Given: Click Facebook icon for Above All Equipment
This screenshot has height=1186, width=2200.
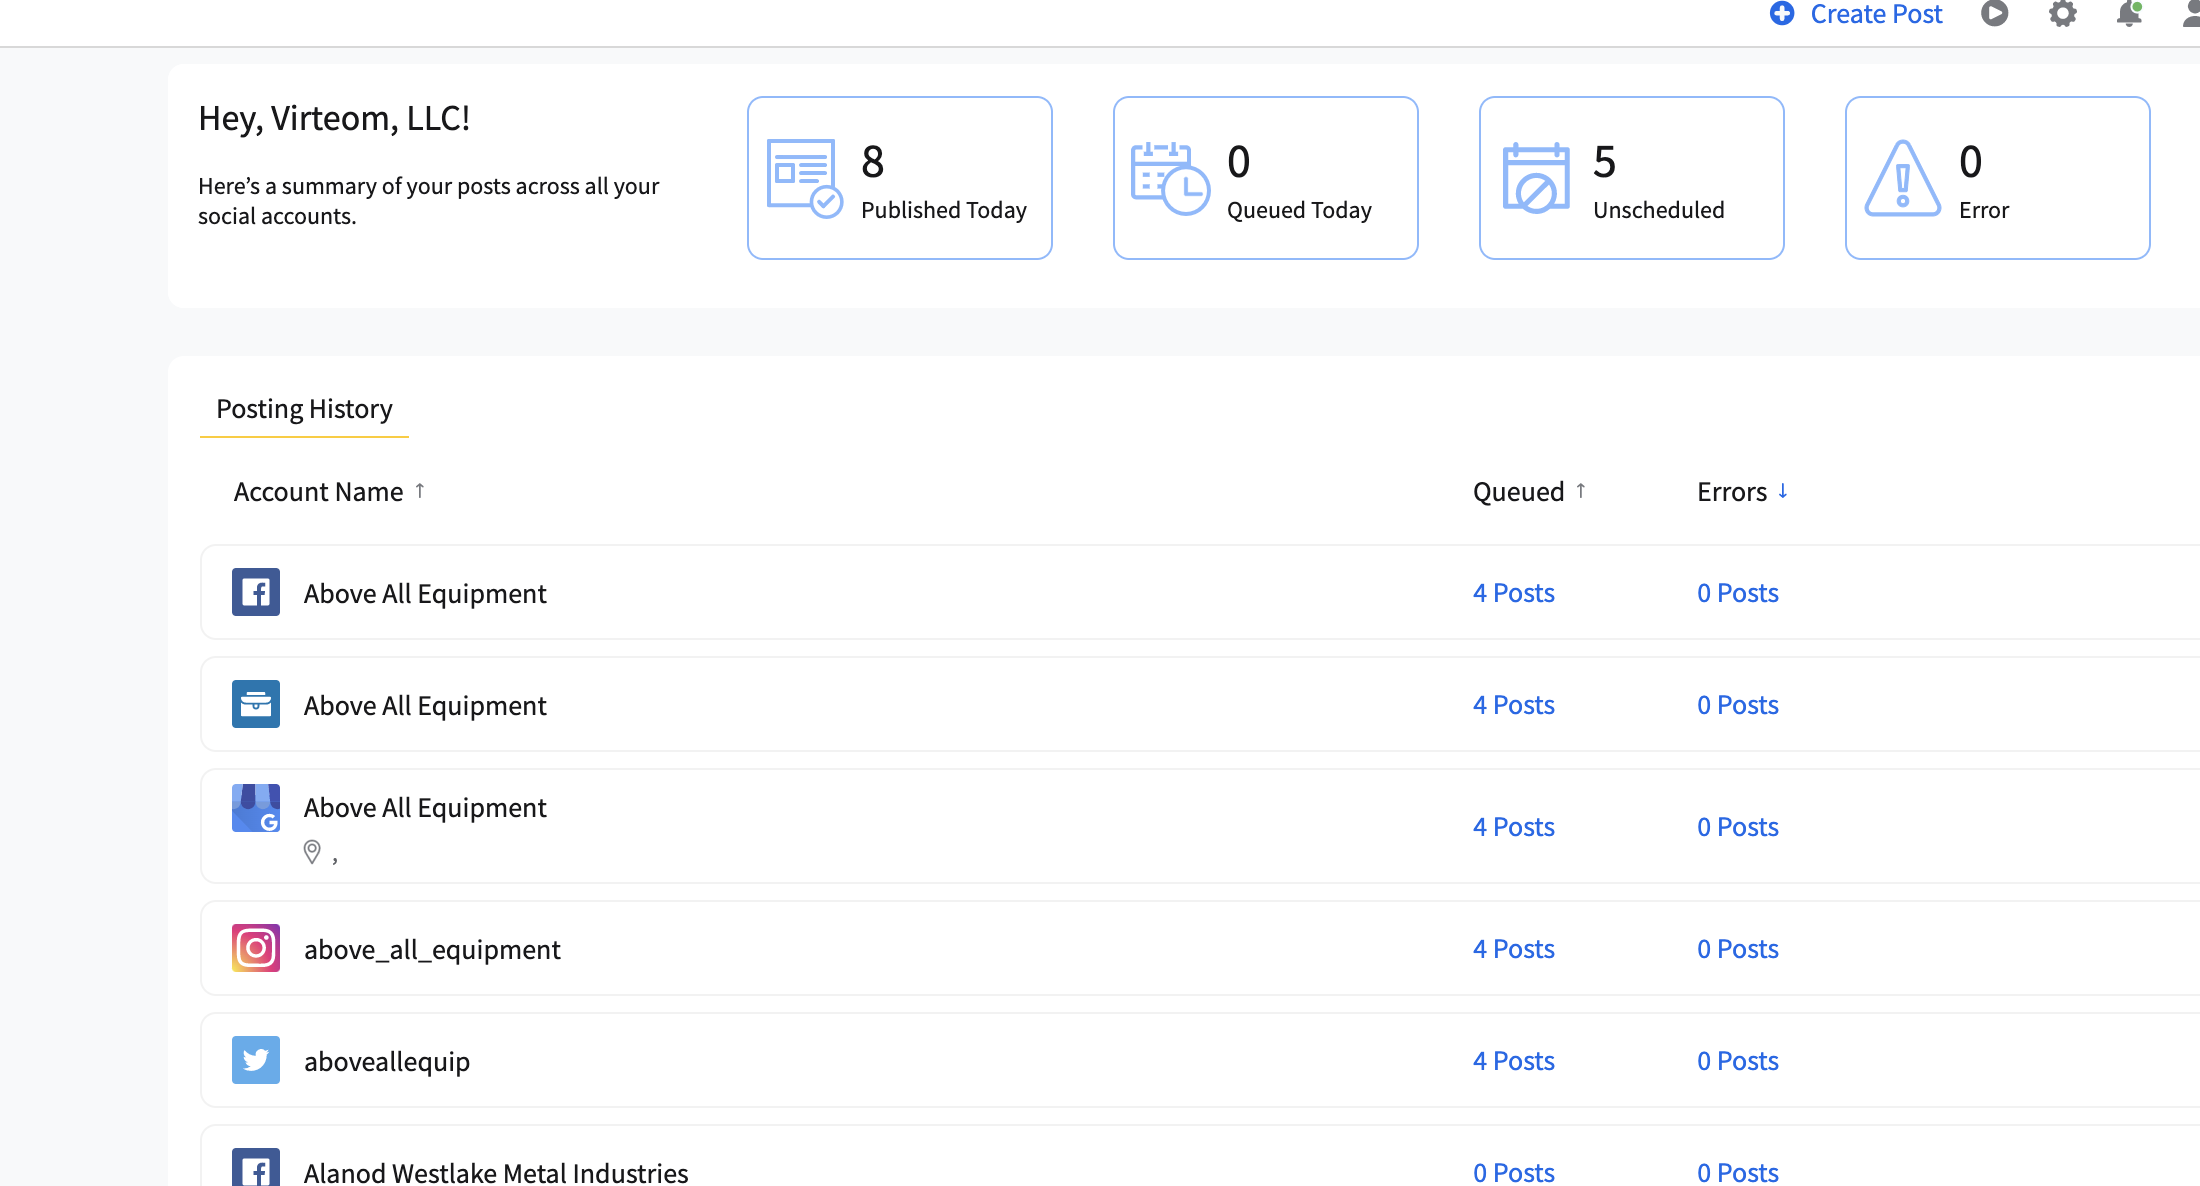Looking at the screenshot, I should [x=256, y=592].
